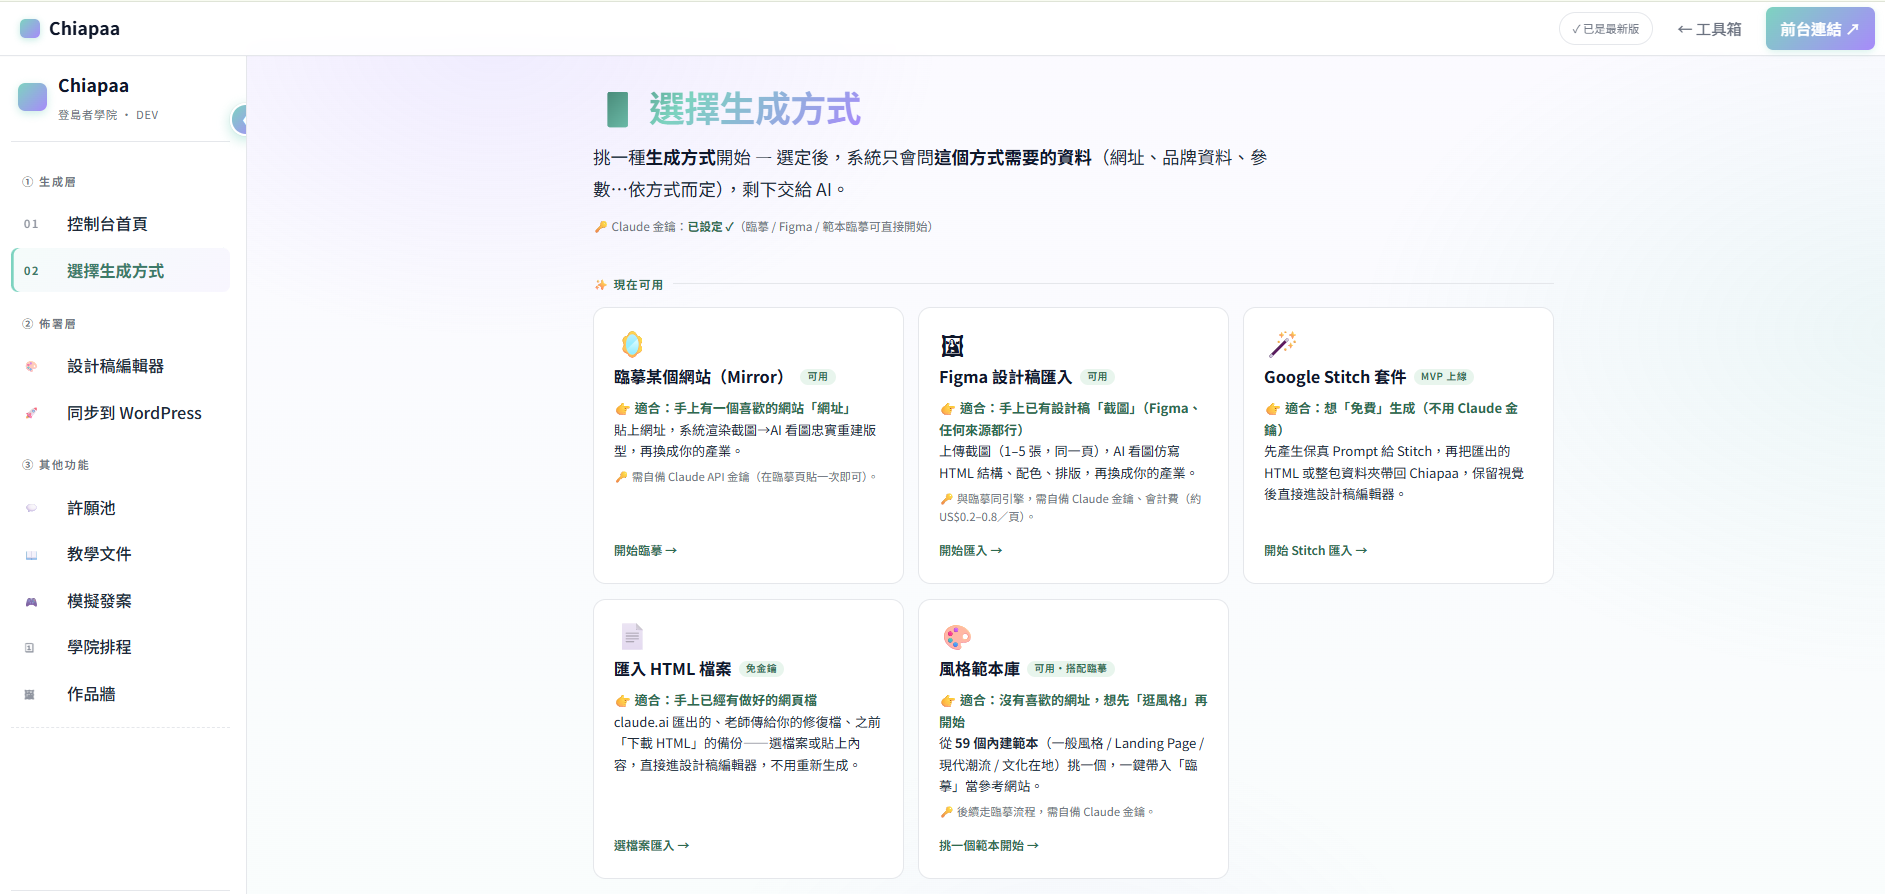
Task: Click 挑一個範本開始 link
Action: click(x=988, y=846)
